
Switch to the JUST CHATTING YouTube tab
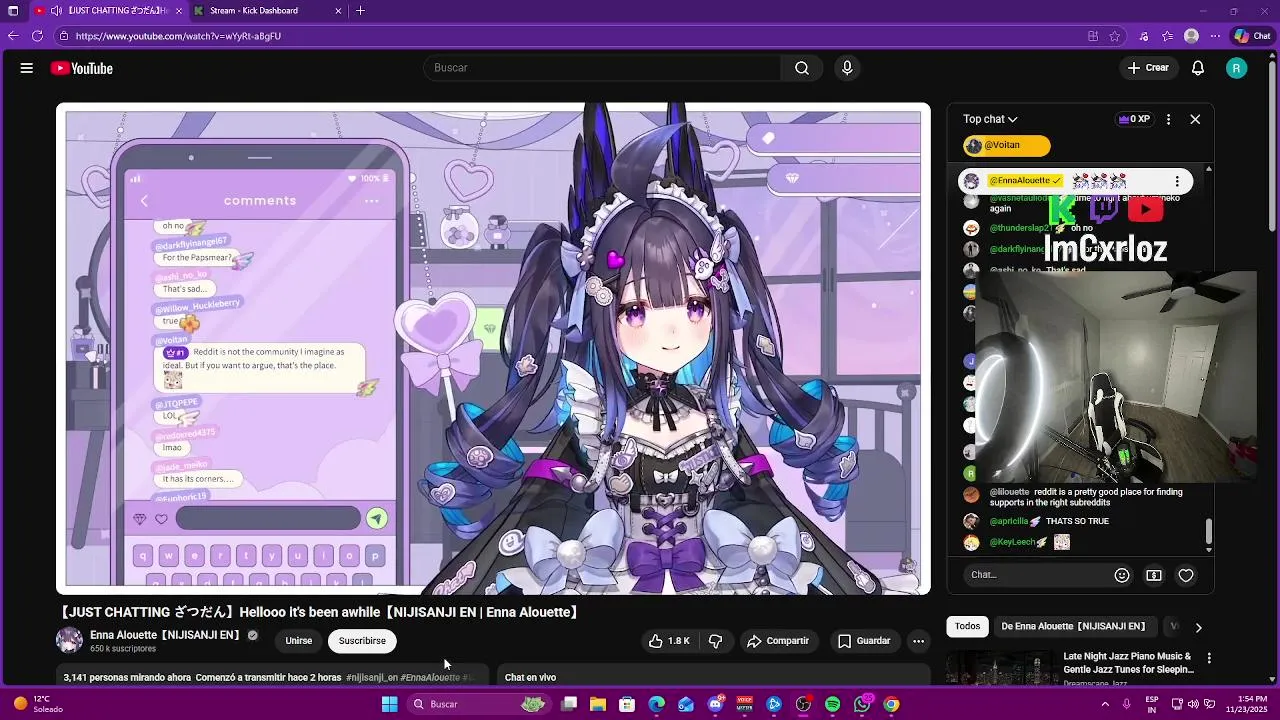pyautogui.click(x=108, y=11)
